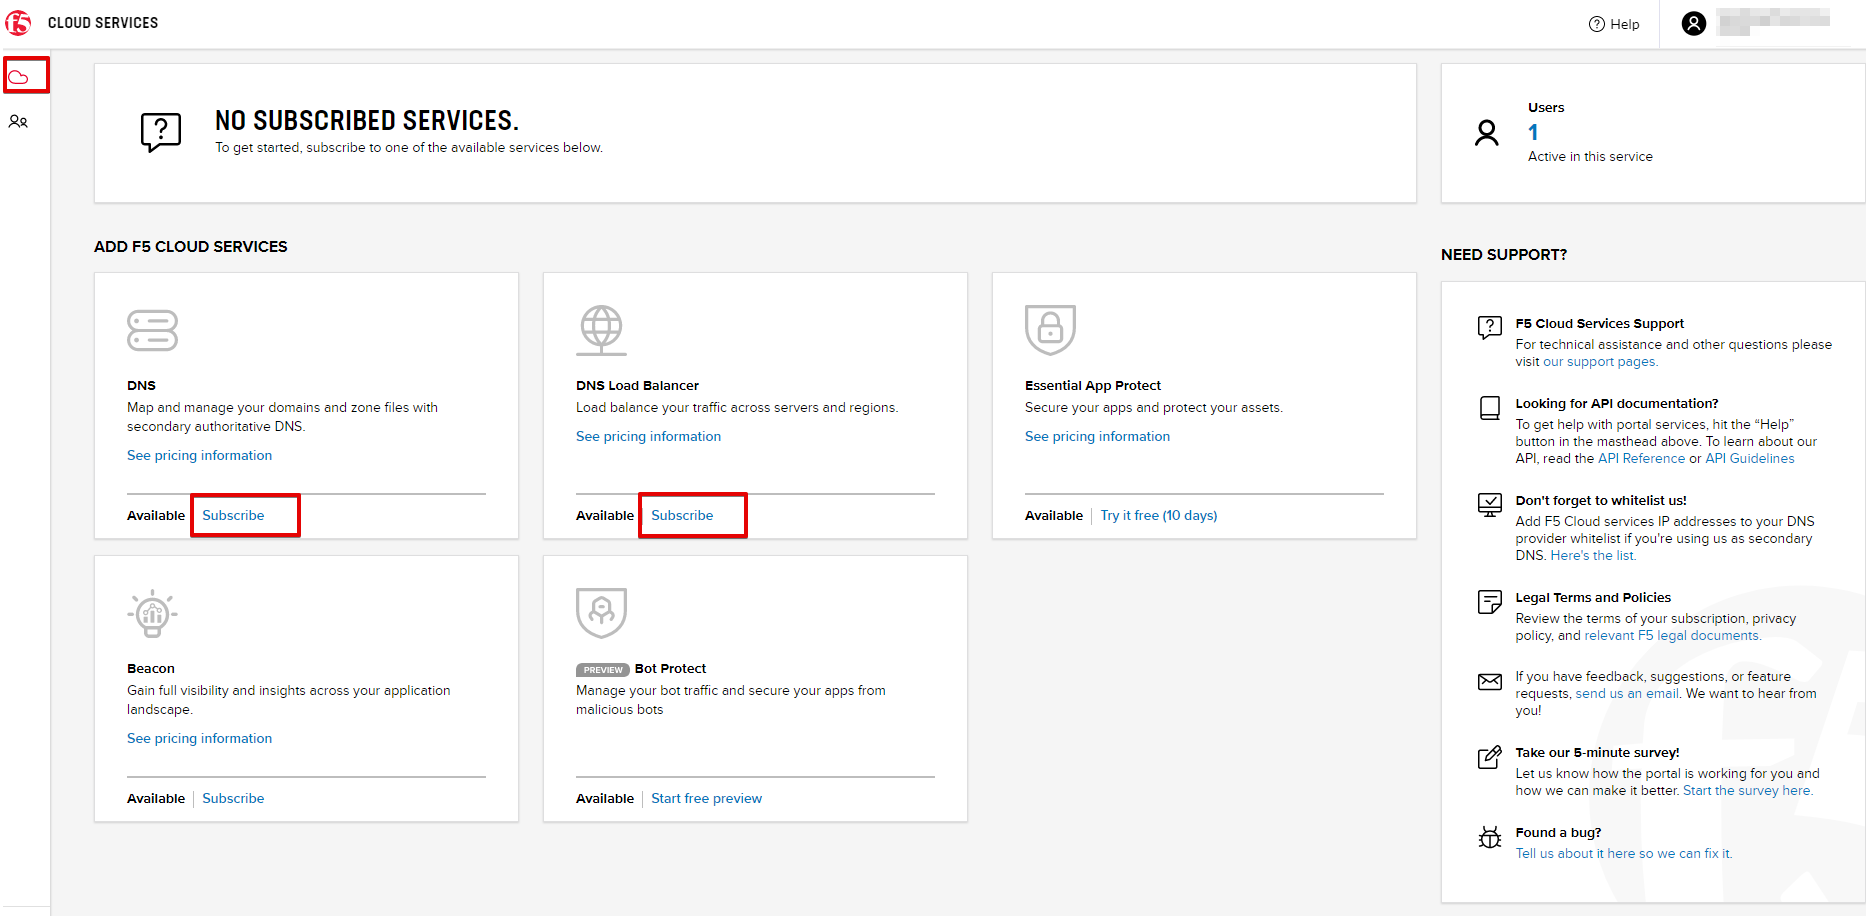Subscribe to the DNS service
The width and height of the screenshot is (1866, 916).
[x=233, y=515]
